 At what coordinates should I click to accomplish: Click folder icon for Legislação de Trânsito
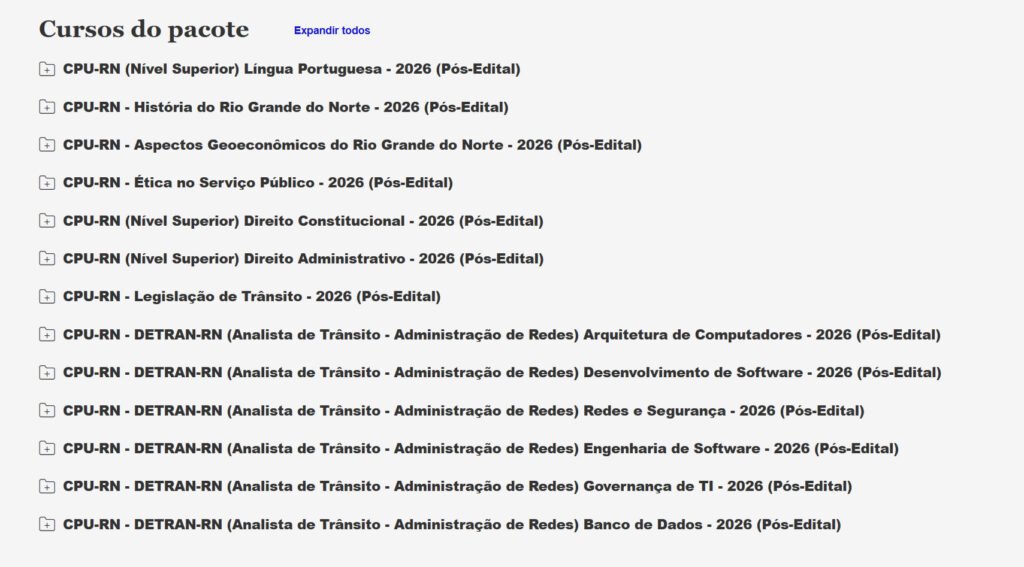coord(47,297)
